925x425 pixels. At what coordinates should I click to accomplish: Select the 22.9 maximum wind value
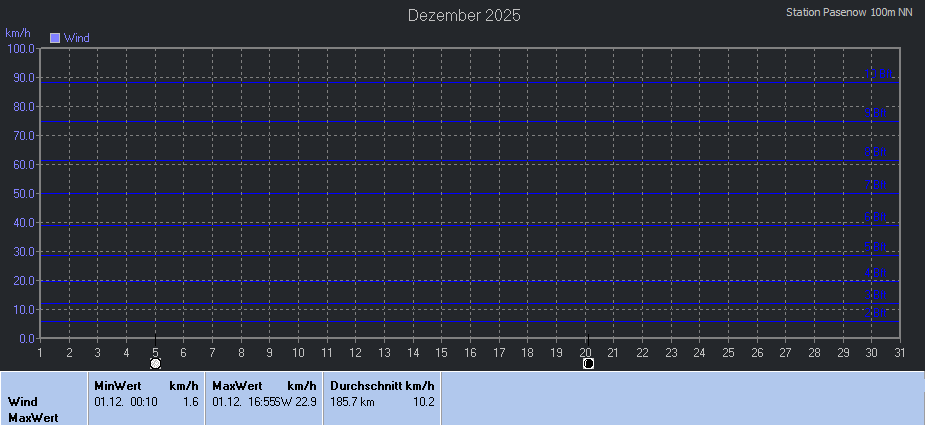click(x=305, y=401)
